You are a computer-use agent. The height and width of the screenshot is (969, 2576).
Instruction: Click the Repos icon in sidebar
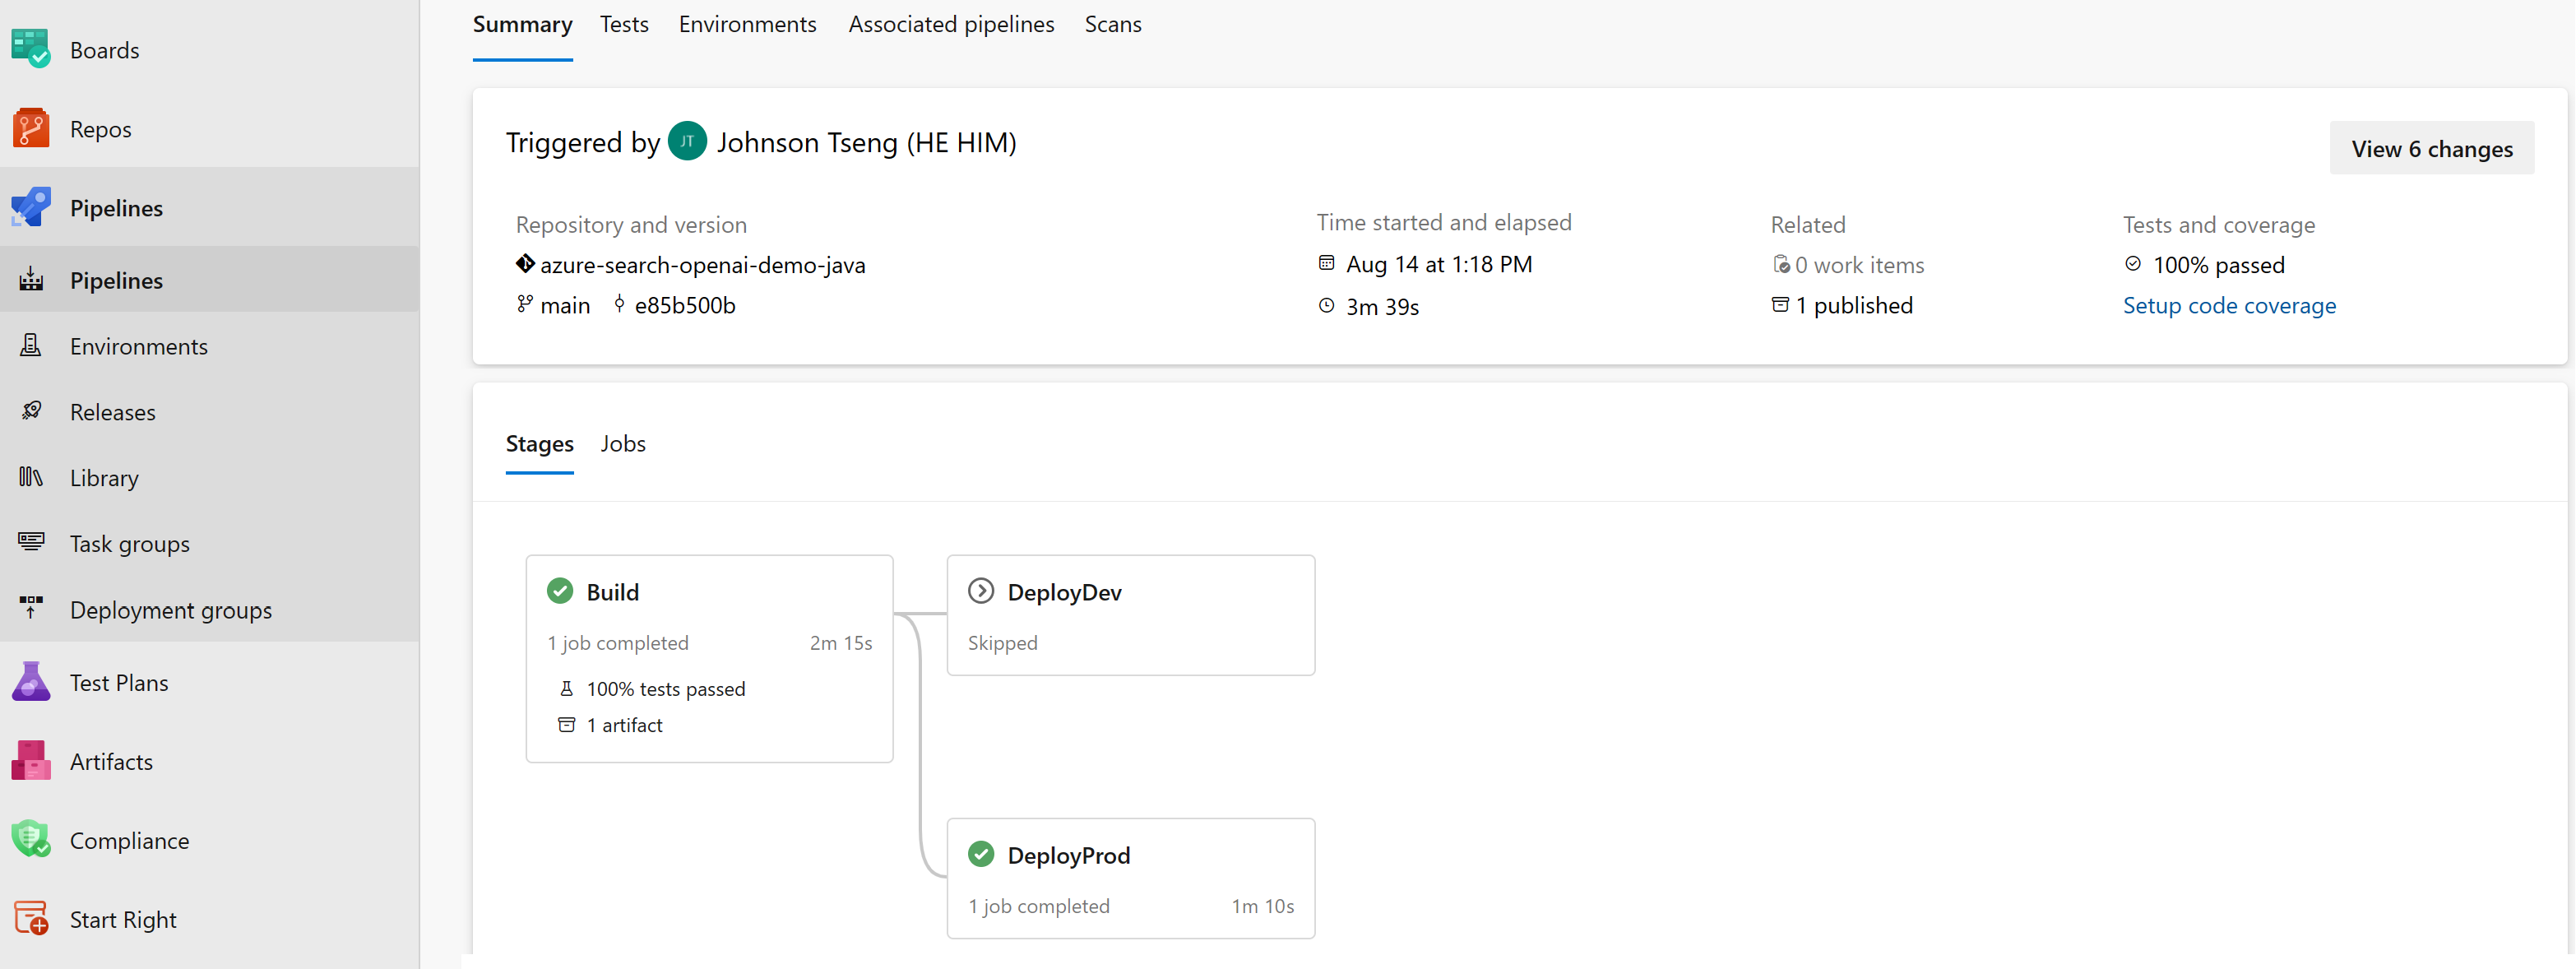31,129
